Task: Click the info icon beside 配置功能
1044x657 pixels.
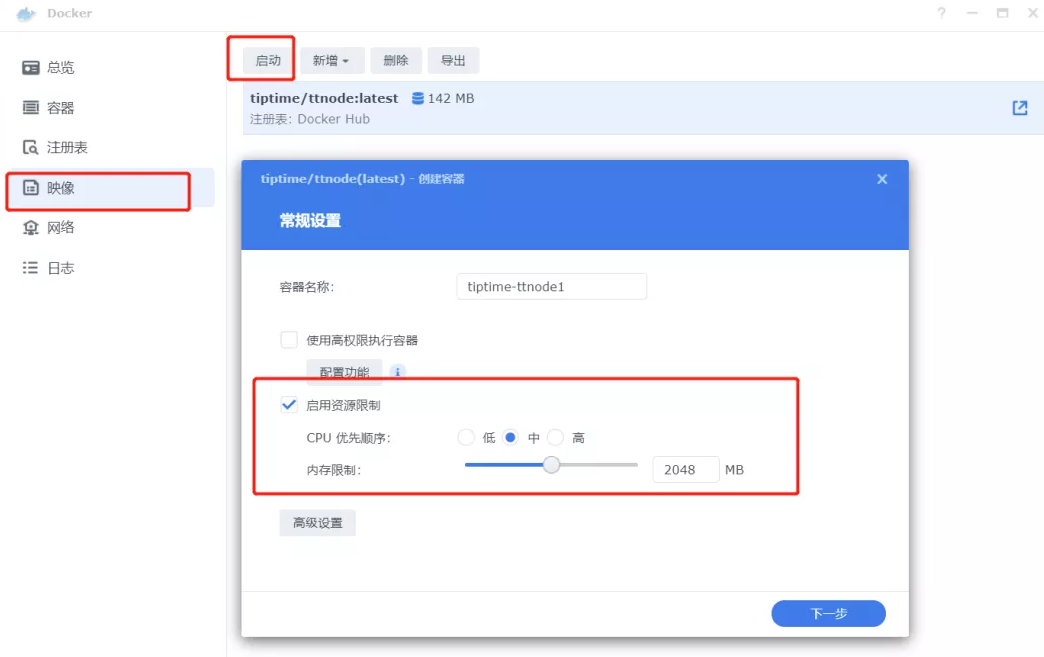Action: pyautogui.click(x=397, y=372)
